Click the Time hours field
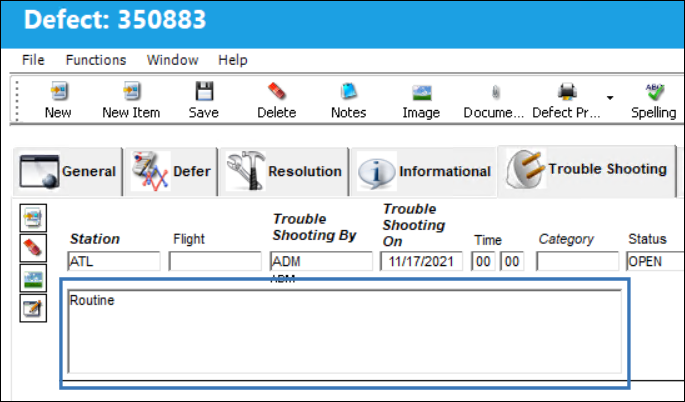This screenshot has width=685, height=402. click(483, 261)
